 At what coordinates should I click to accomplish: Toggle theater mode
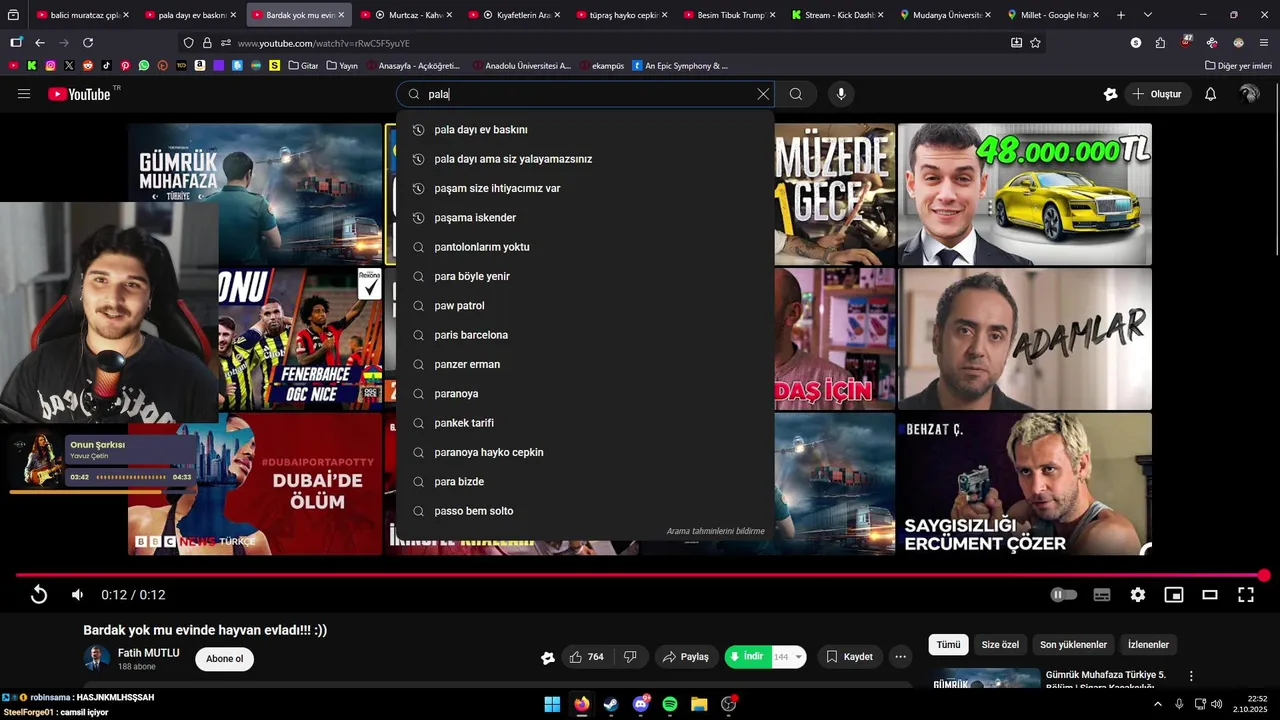1210,595
